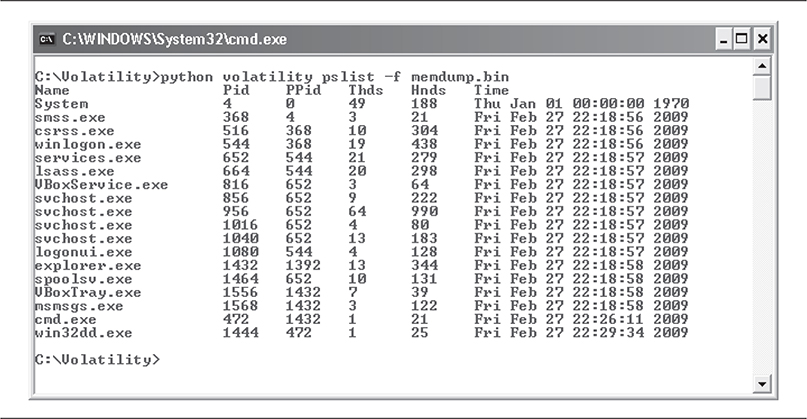807x419 pixels.
Task: Click svchost.exe with Pid 956
Action: (83, 212)
